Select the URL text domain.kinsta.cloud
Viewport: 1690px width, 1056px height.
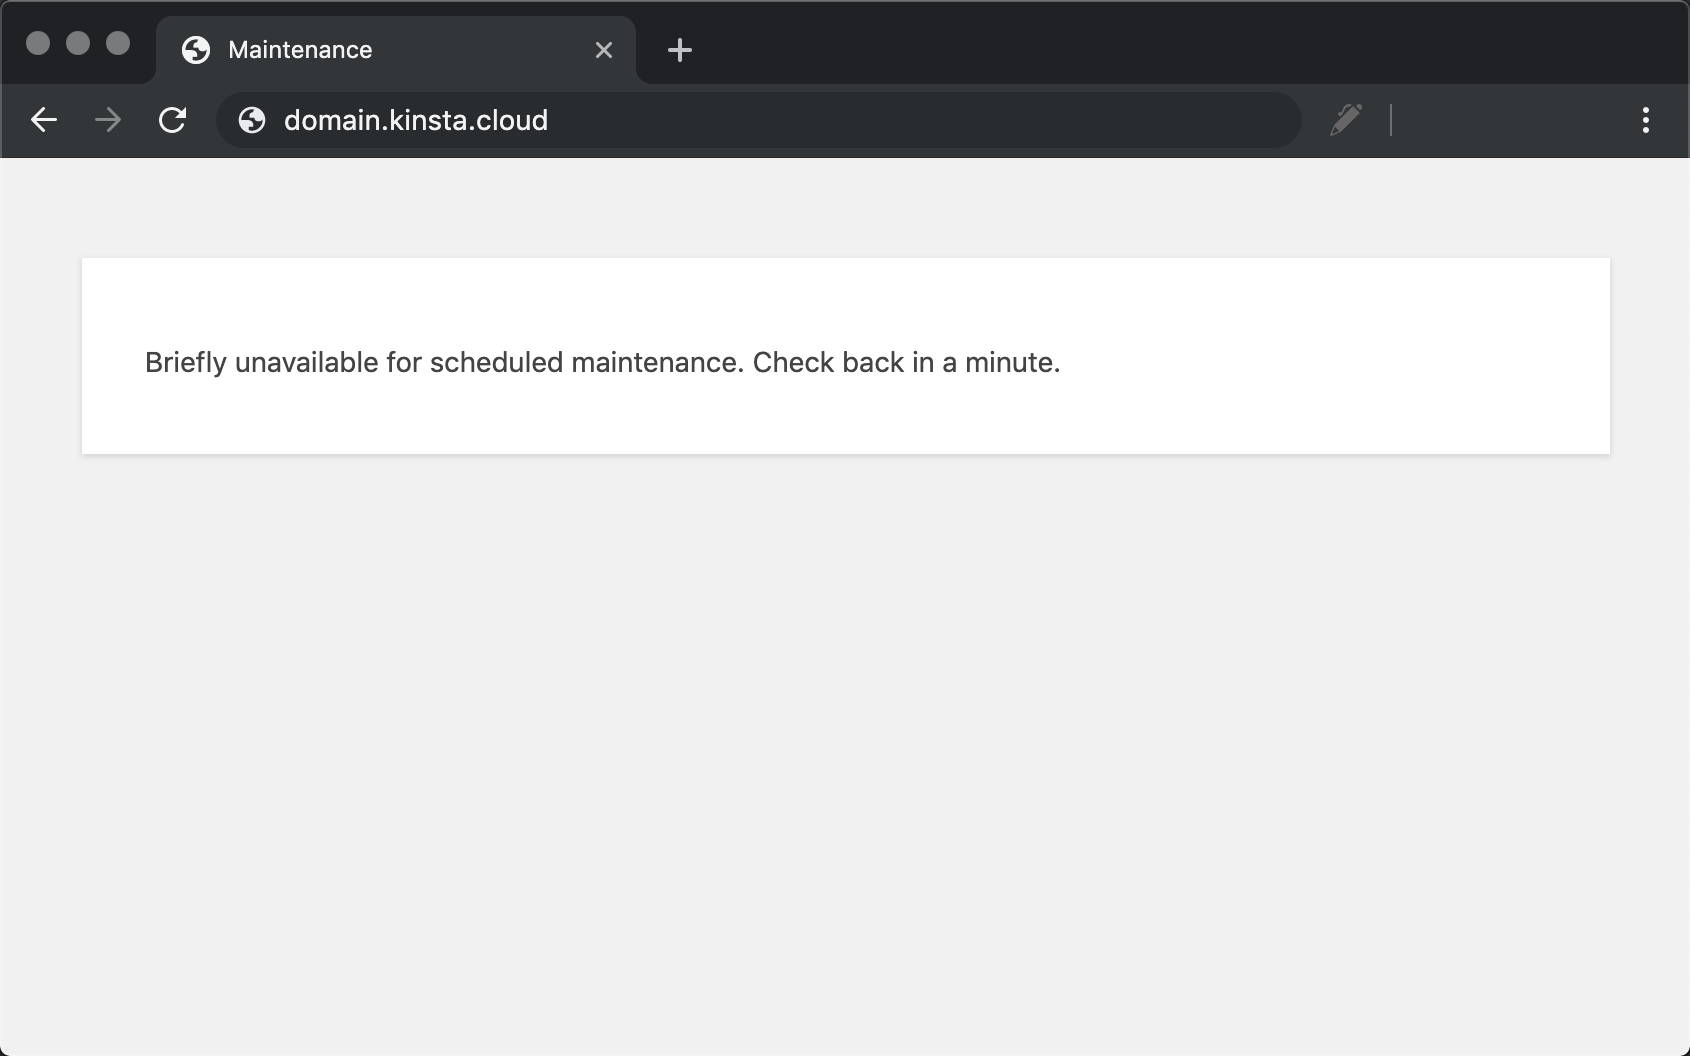pyautogui.click(x=415, y=120)
